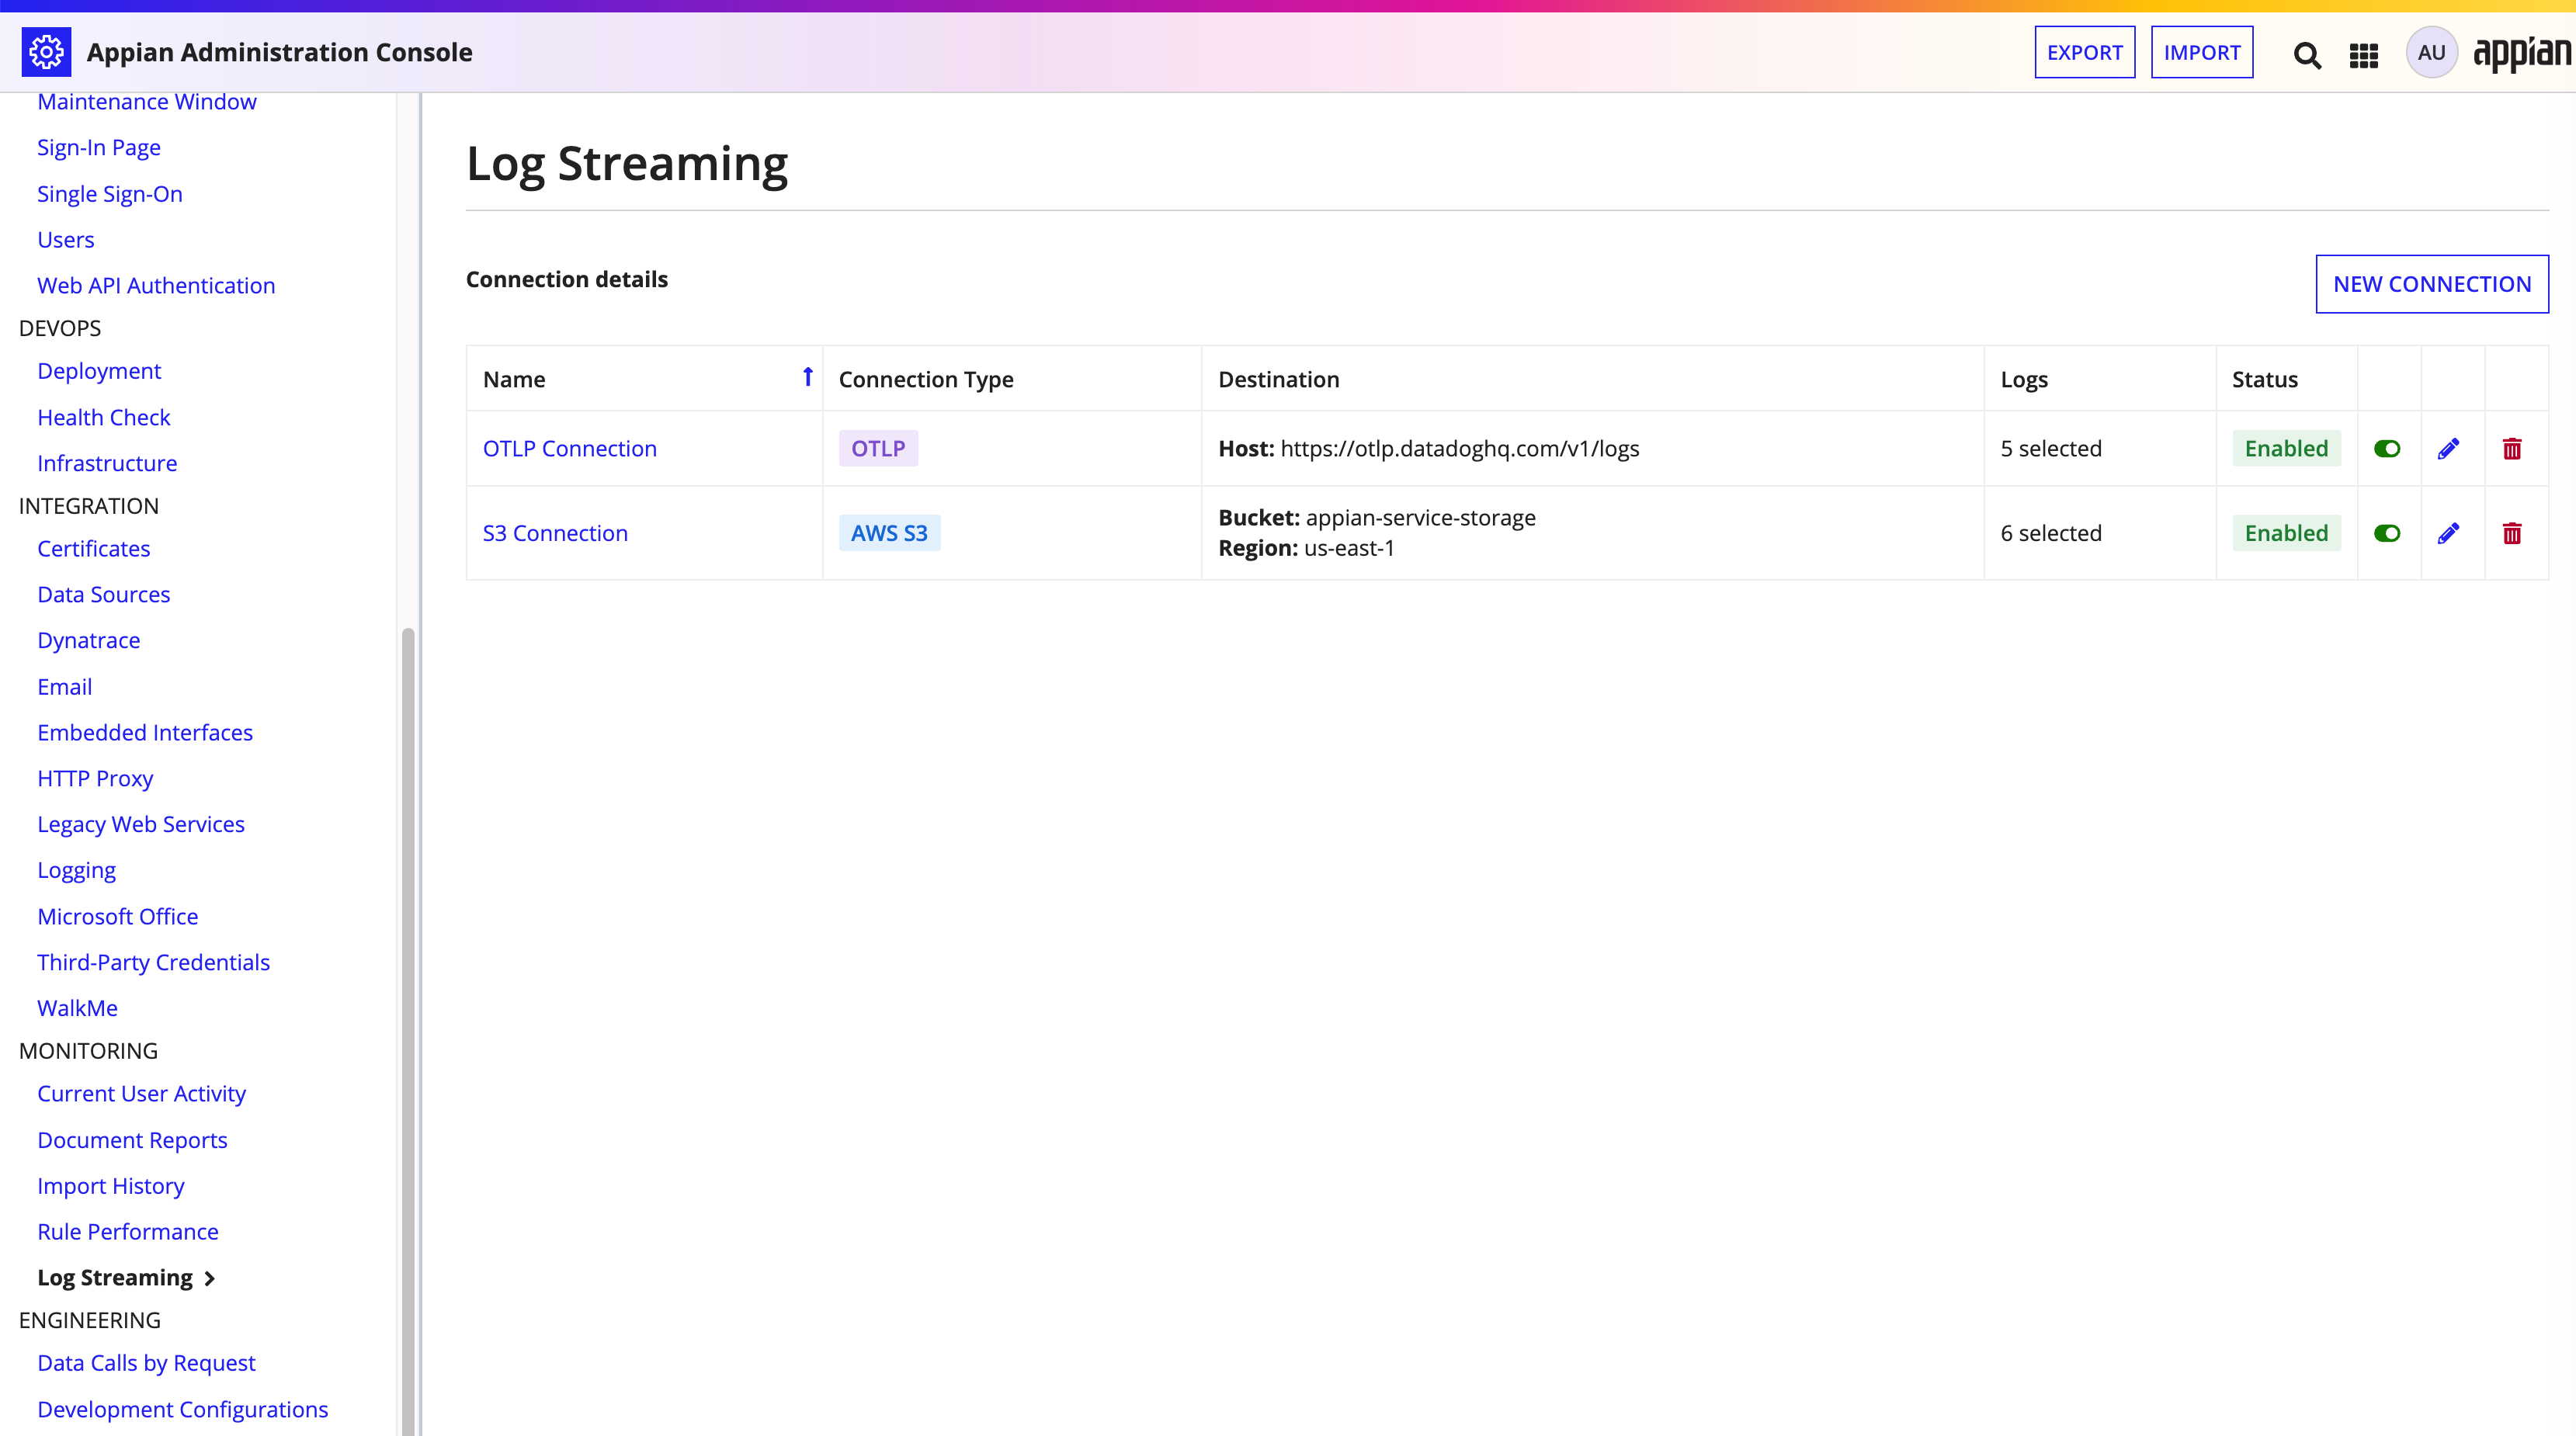Create a NEW CONNECTION

2432,284
